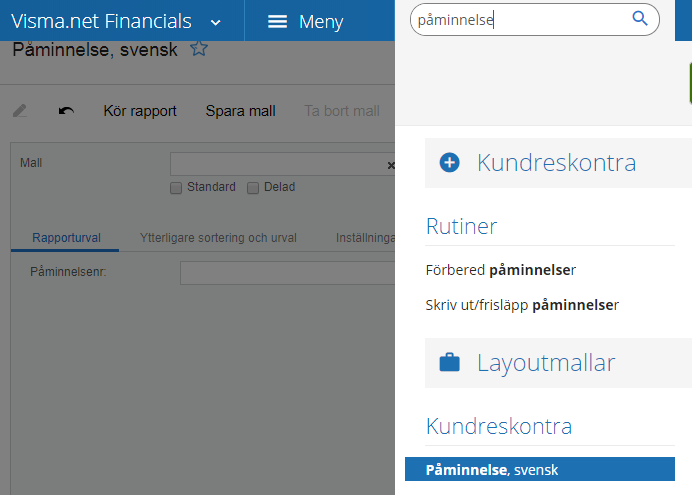
Task: Add page to favorites with star icon
Action: (x=199, y=49)
